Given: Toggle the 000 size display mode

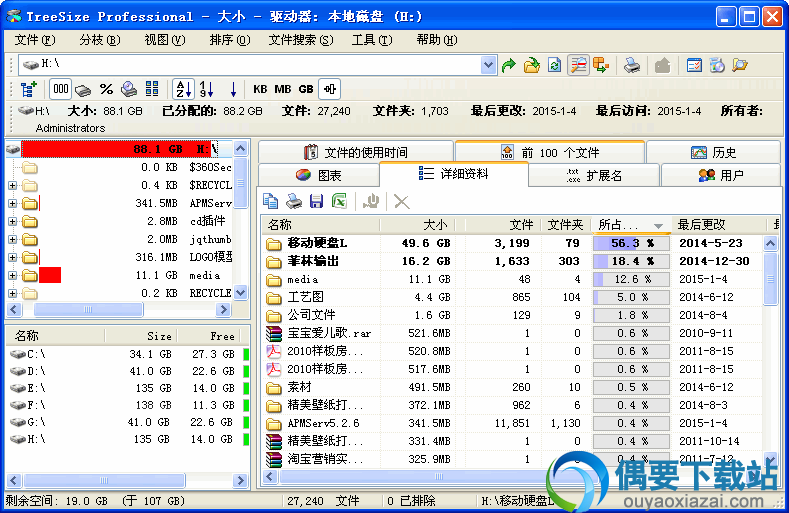Looking at the screenshot, I should click(x=61, y=89).
